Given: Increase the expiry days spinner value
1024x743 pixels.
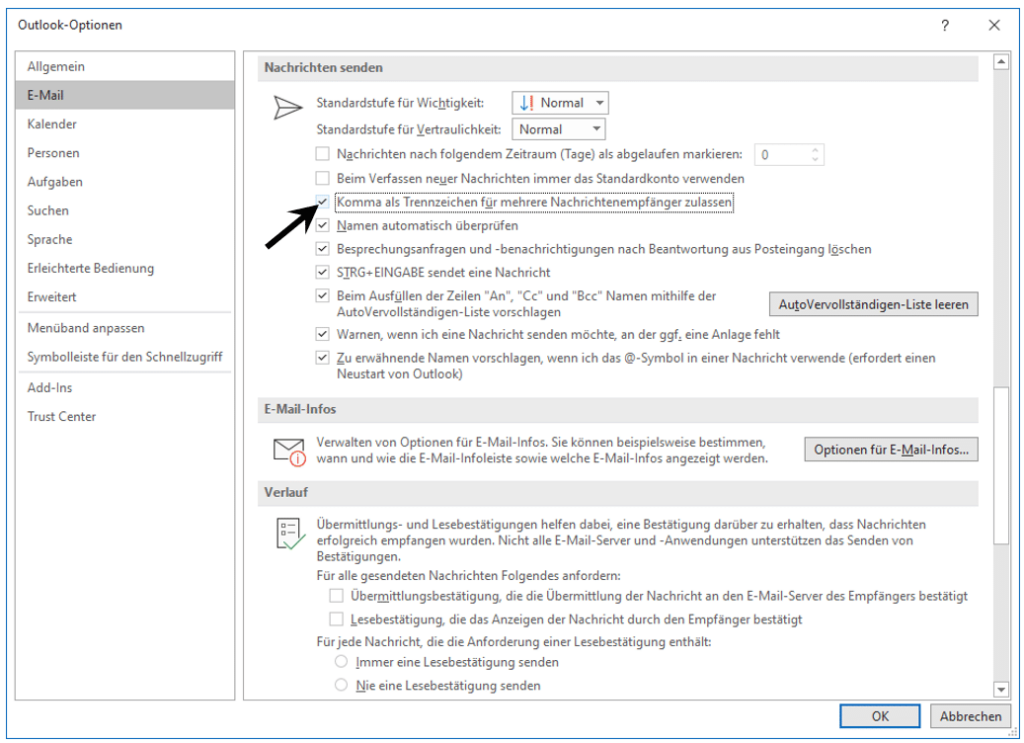Looking at the screenshot, I should click(815, 150).
